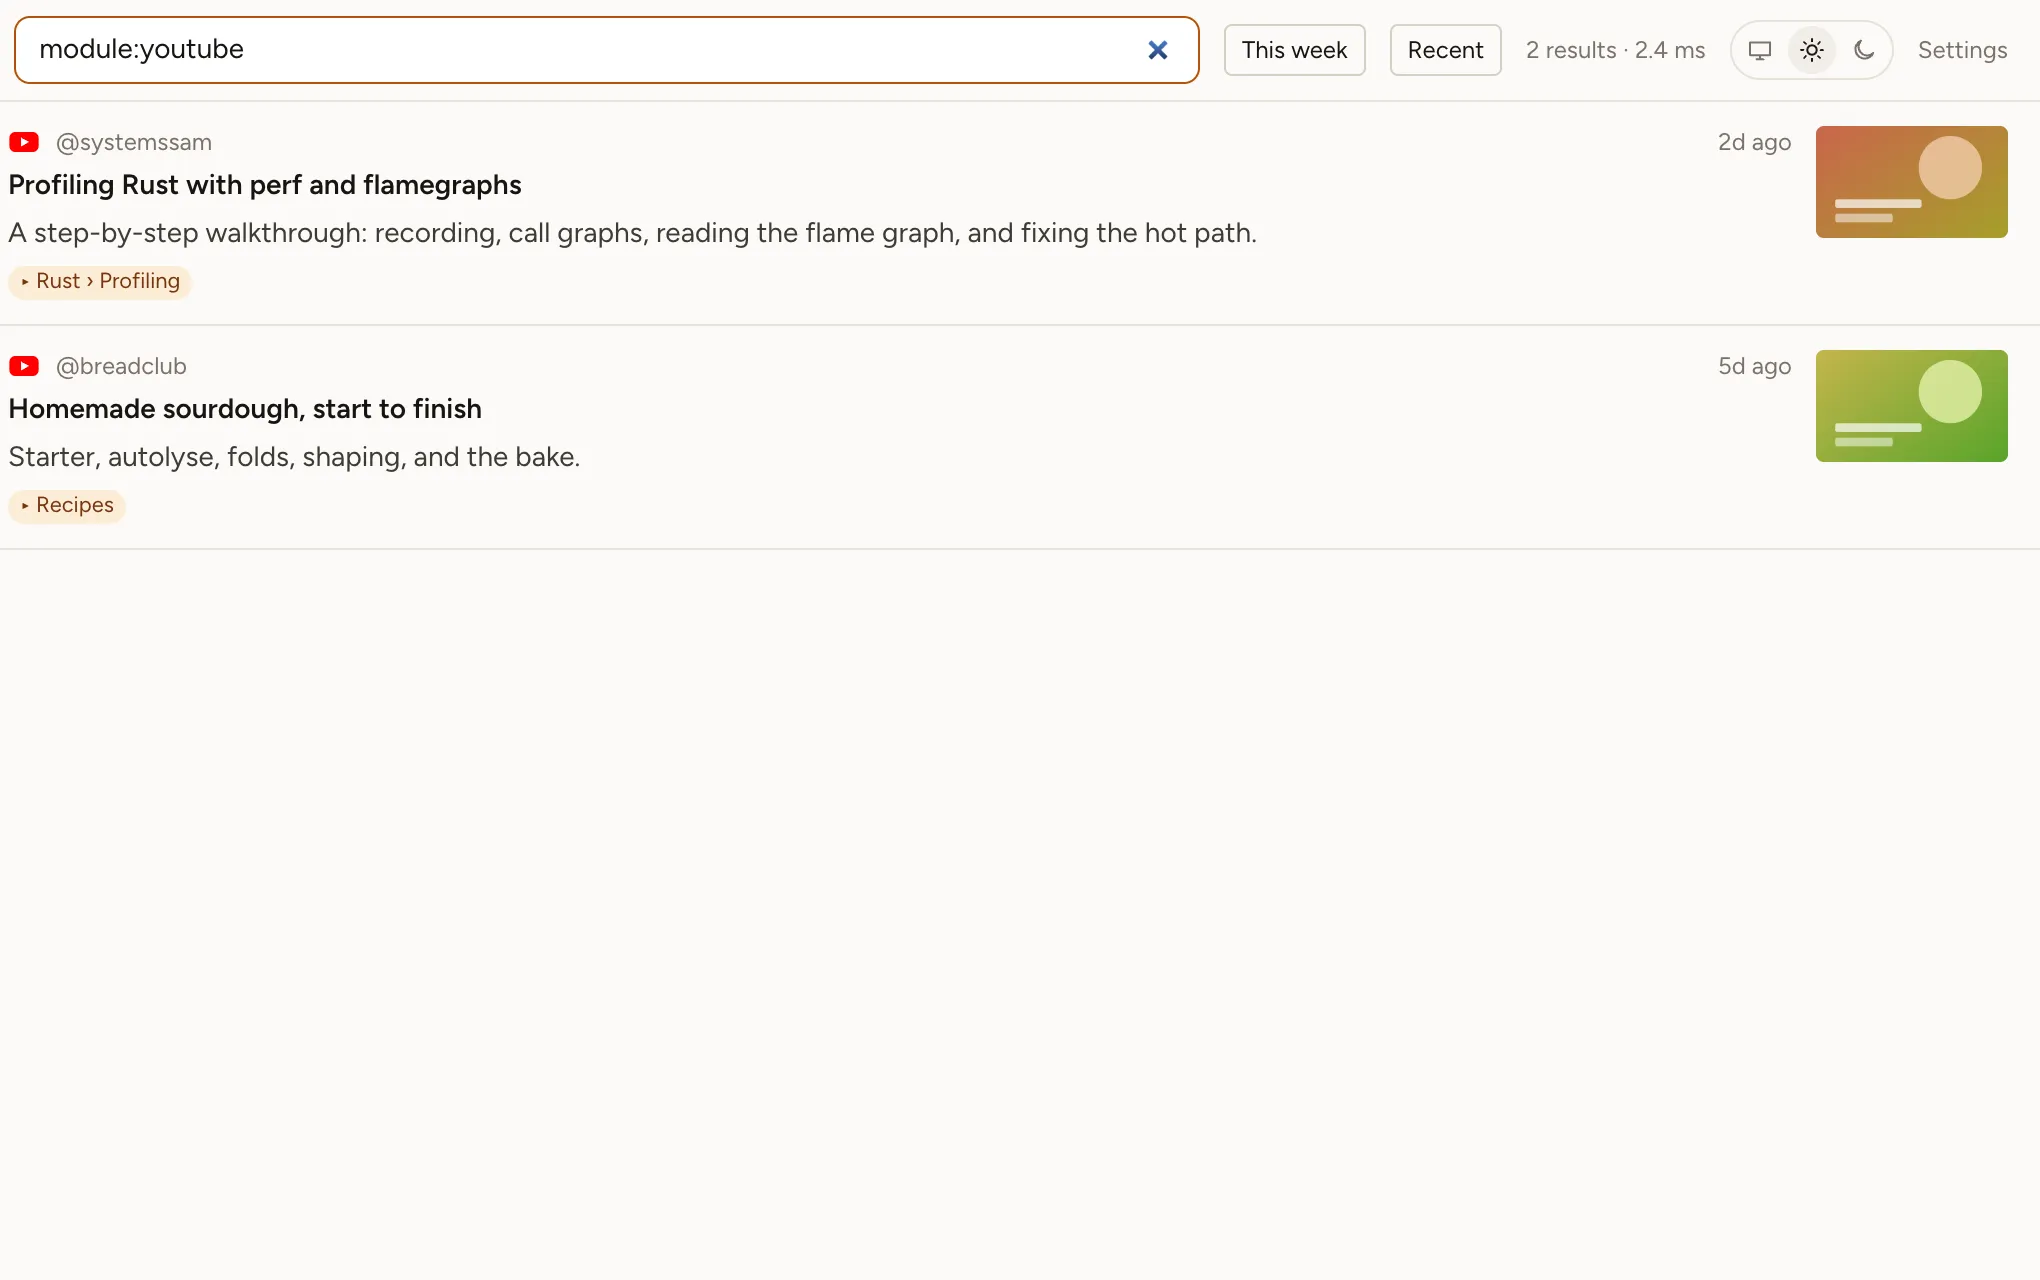
Task: Expand the Rust › Profiling tag
Action: 100,281
